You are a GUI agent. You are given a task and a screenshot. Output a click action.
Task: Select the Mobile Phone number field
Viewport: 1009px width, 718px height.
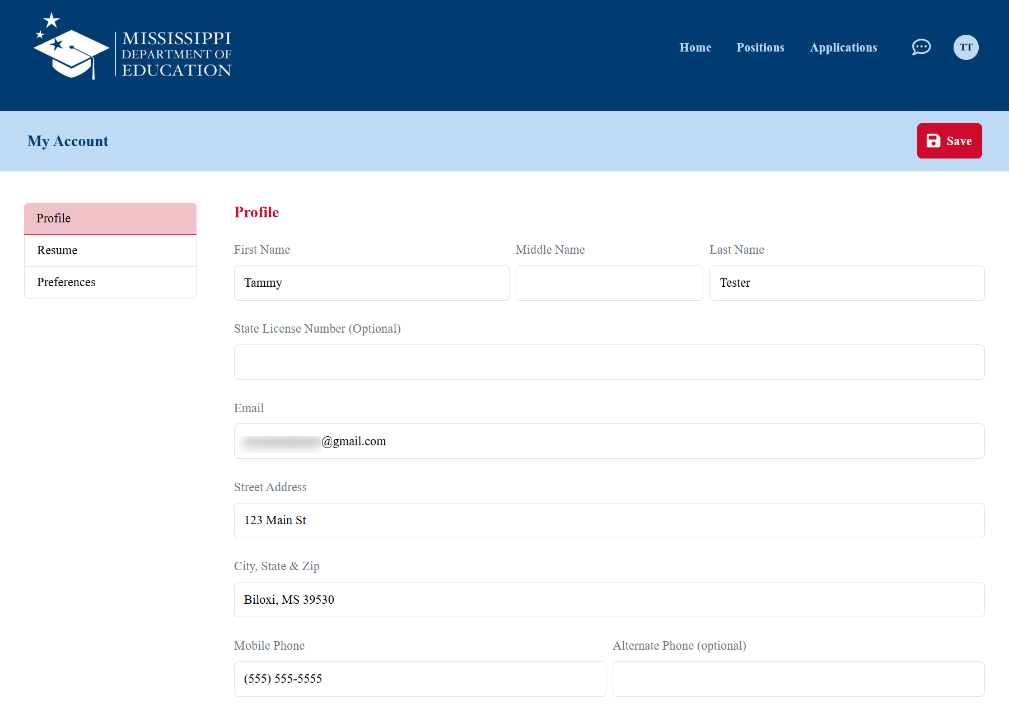[419, 679]
